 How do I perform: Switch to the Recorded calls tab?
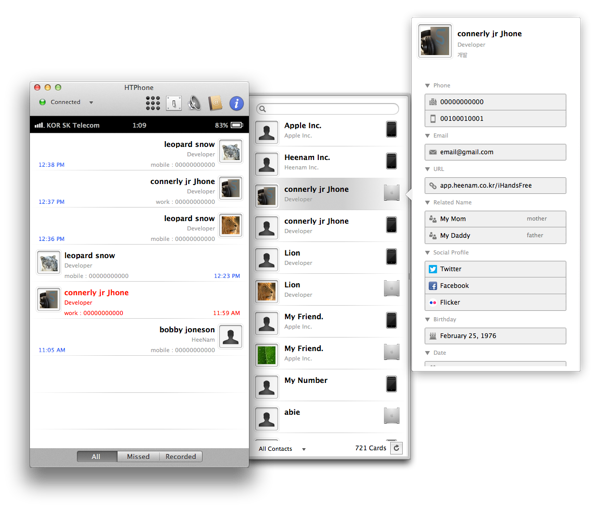[x=181, y=456]
